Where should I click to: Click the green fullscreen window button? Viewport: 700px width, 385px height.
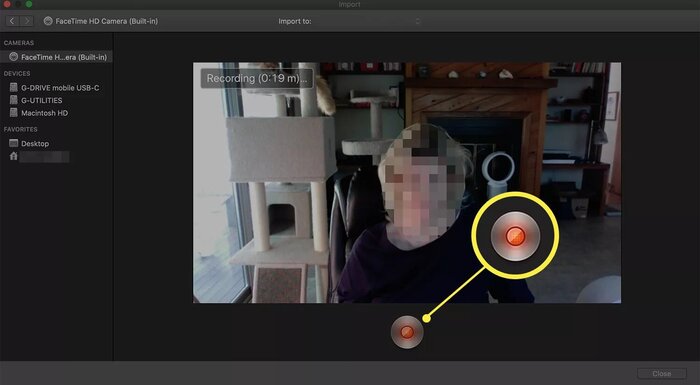29,4
